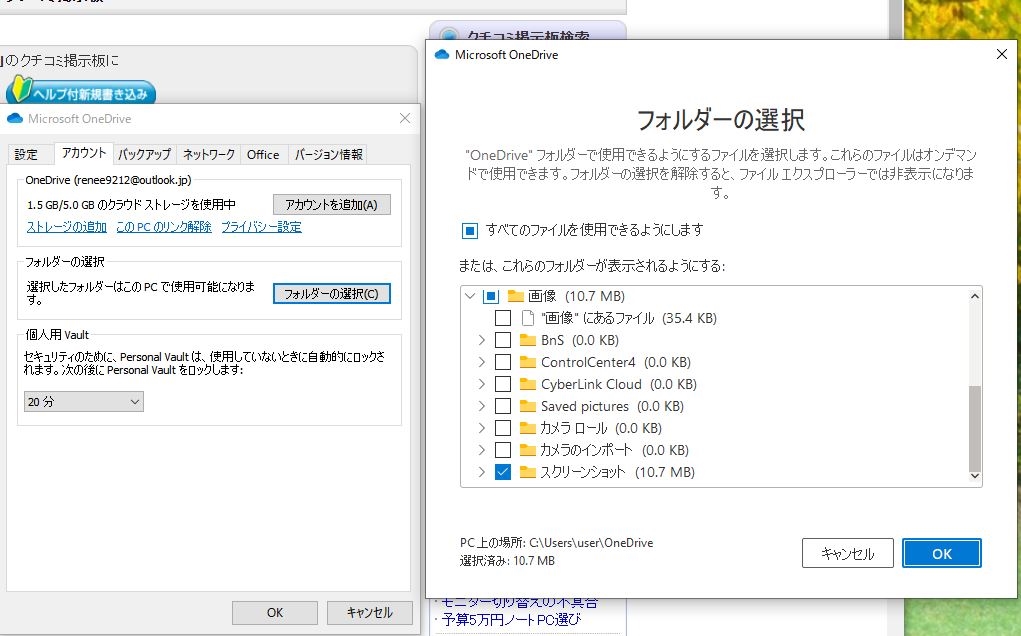Click the カメラ ロール folder icon

pyautogui.click(x=527, y=428)
